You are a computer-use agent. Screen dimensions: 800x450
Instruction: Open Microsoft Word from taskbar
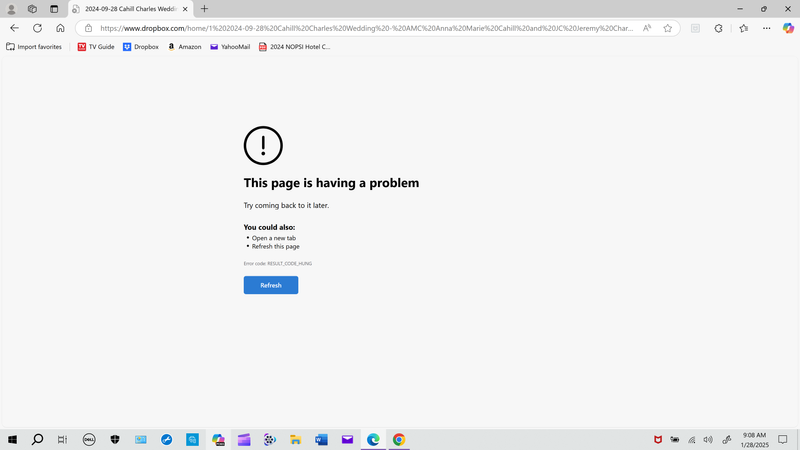pyautogui.click(x=321, y=439)
